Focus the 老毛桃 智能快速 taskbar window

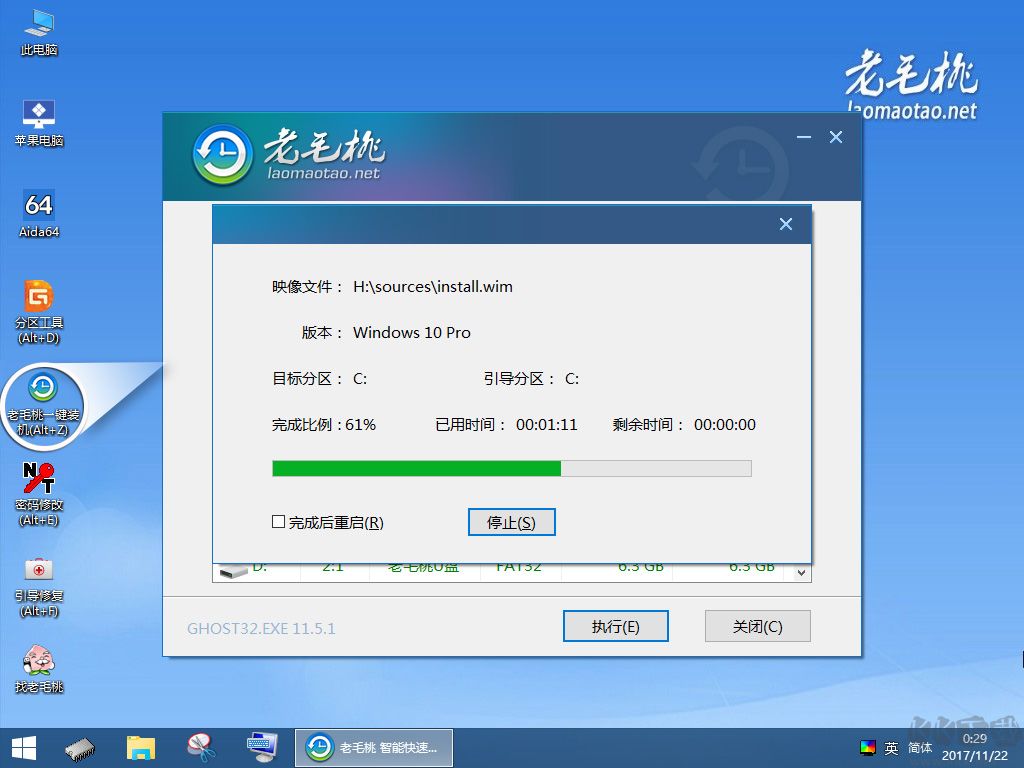click(x=374, y=747)
